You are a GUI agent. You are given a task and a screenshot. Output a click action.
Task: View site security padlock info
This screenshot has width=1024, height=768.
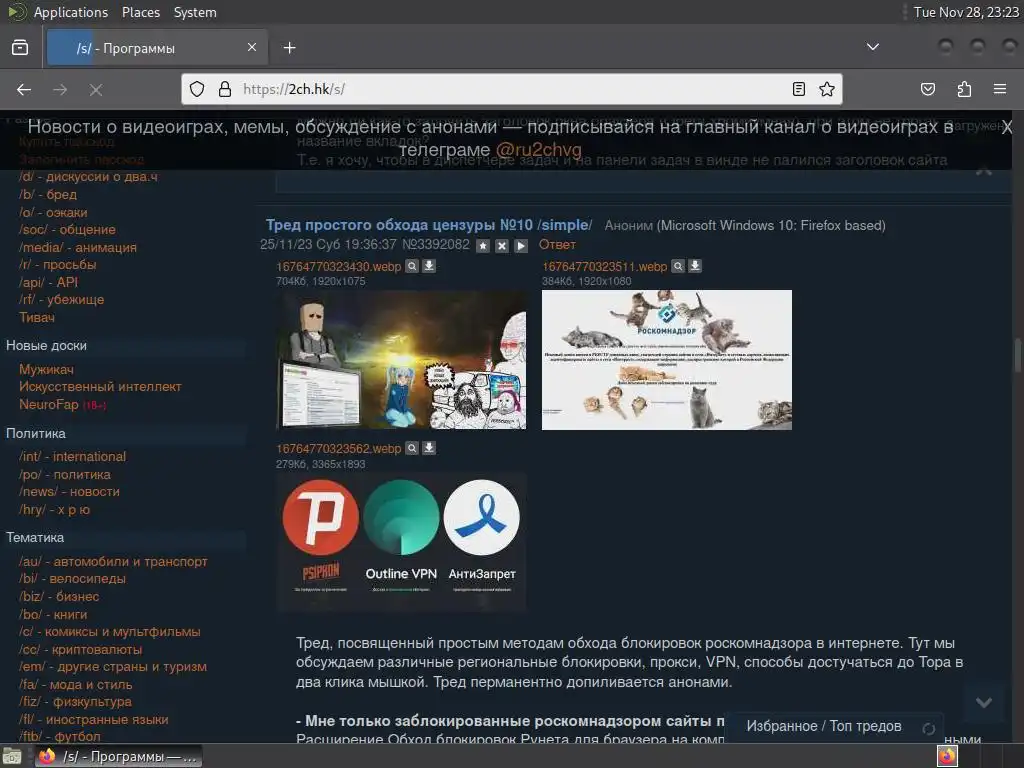225,89
